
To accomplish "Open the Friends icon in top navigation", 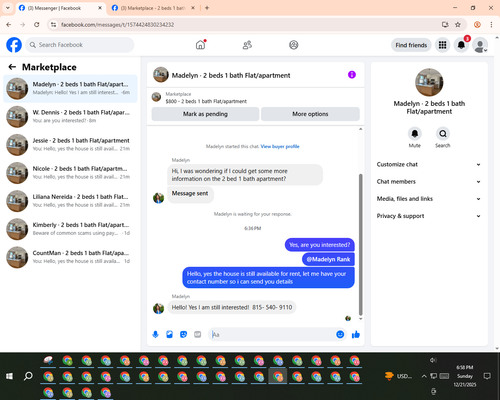I will 247,45.
